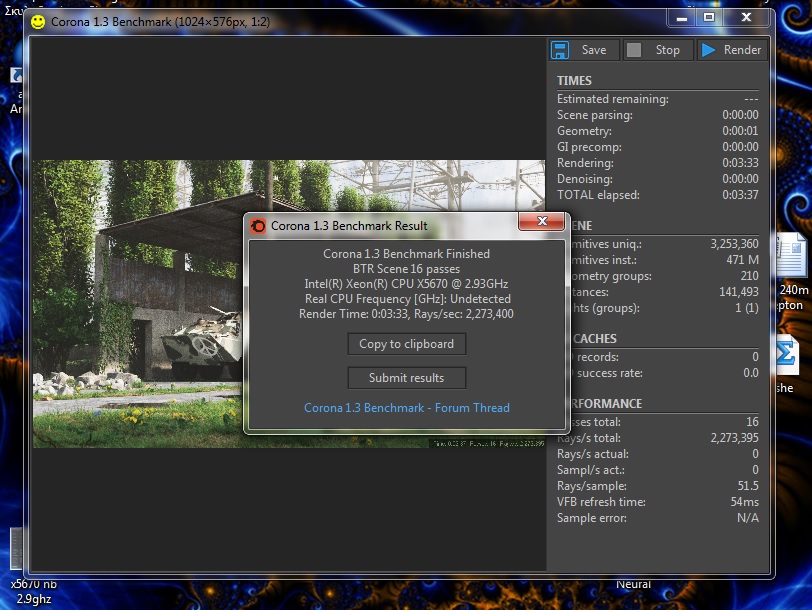Select the 240m desktop document icon

tap(792, 272)
